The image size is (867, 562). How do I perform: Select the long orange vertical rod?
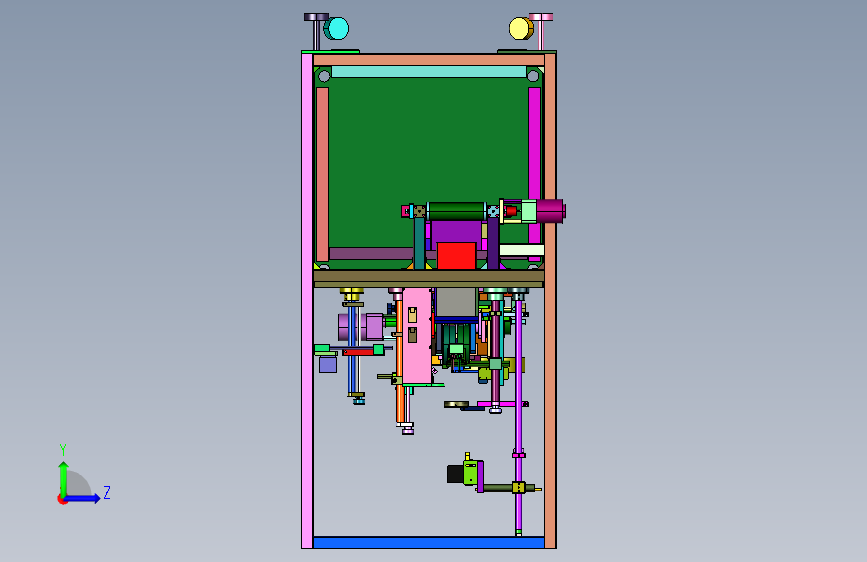399,361
